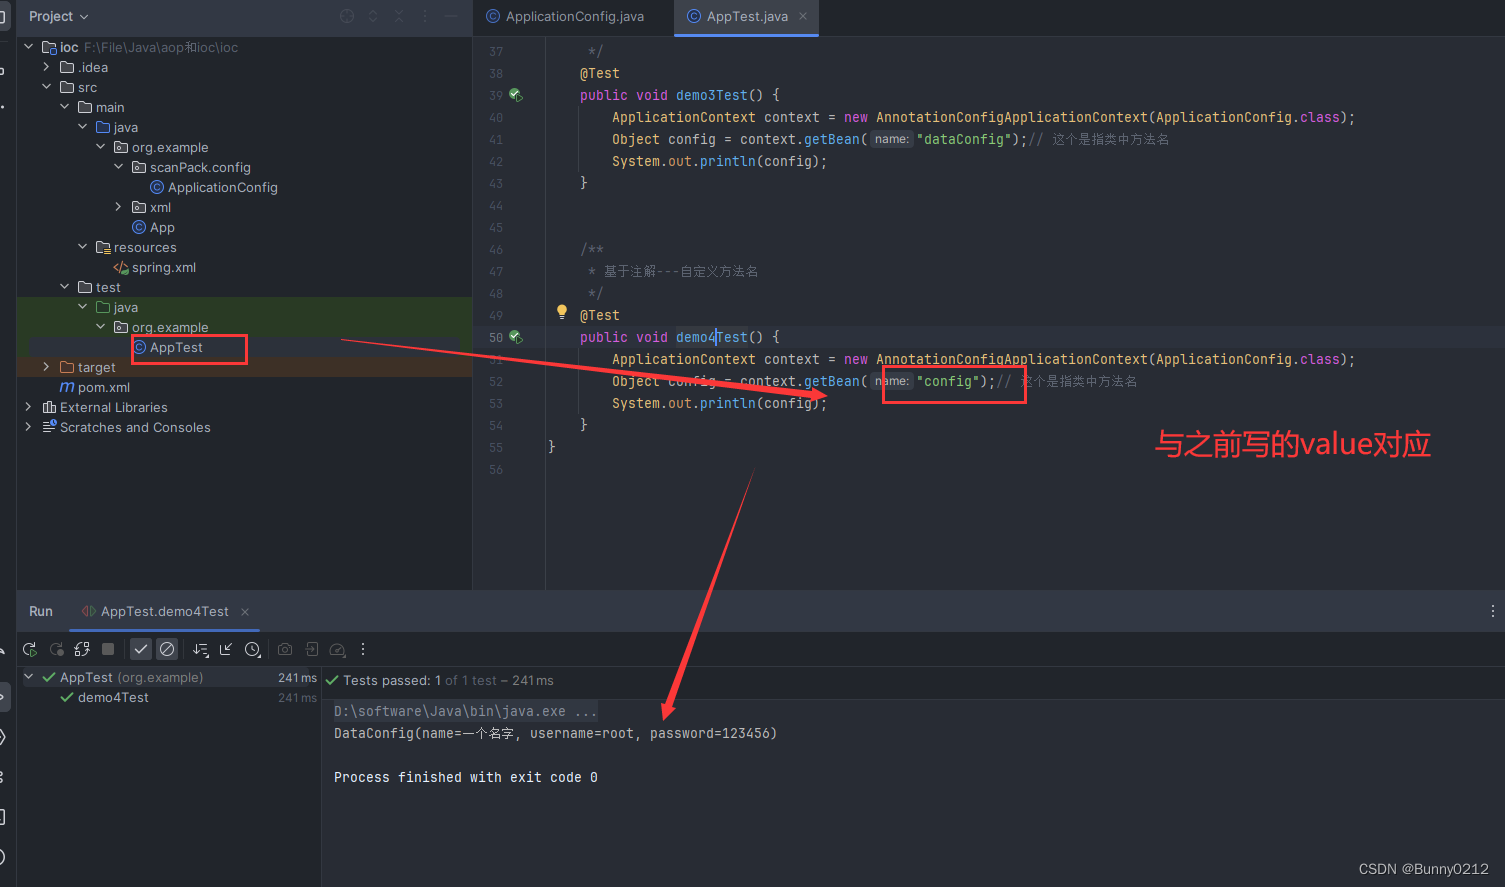Expand Scratches and Consoles node
The width and height of the screenshot is (1505, 887).
[x=28, y=427]
